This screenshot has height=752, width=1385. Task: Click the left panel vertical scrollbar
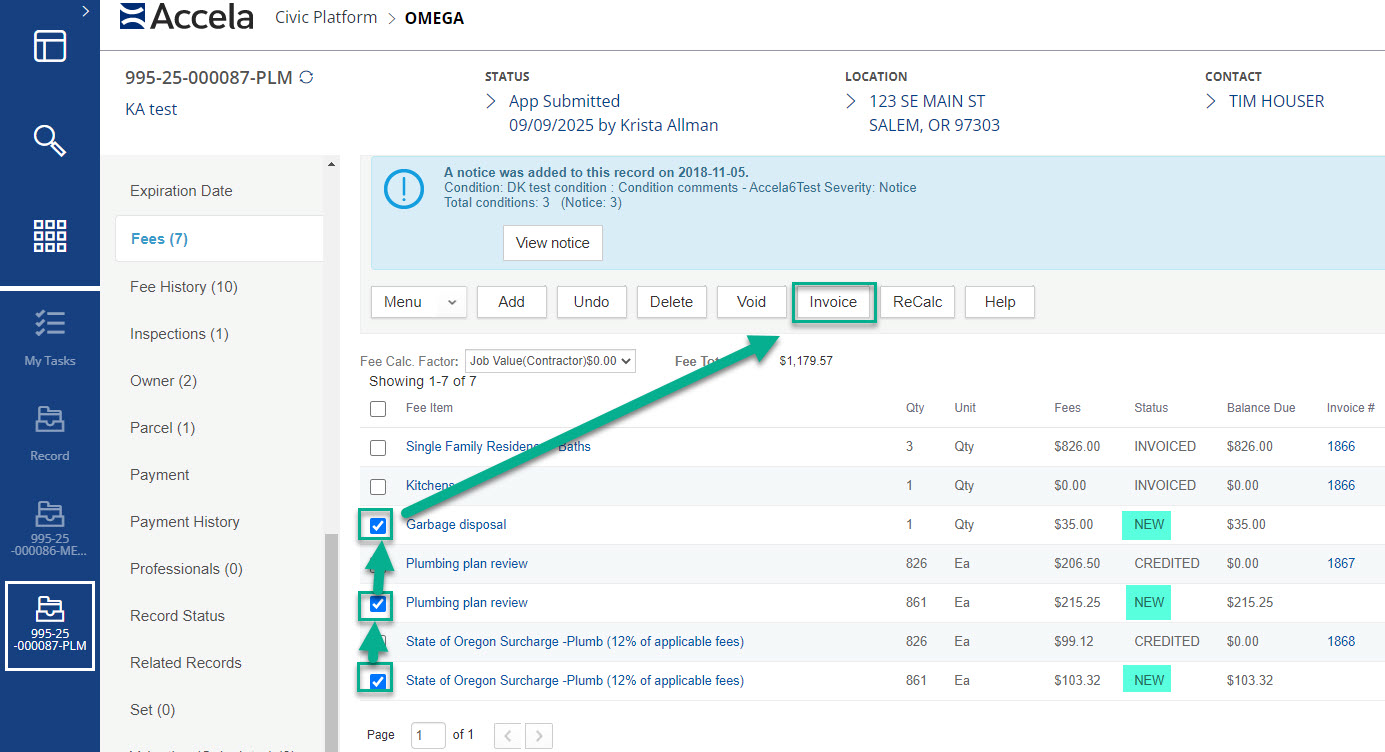331,640
